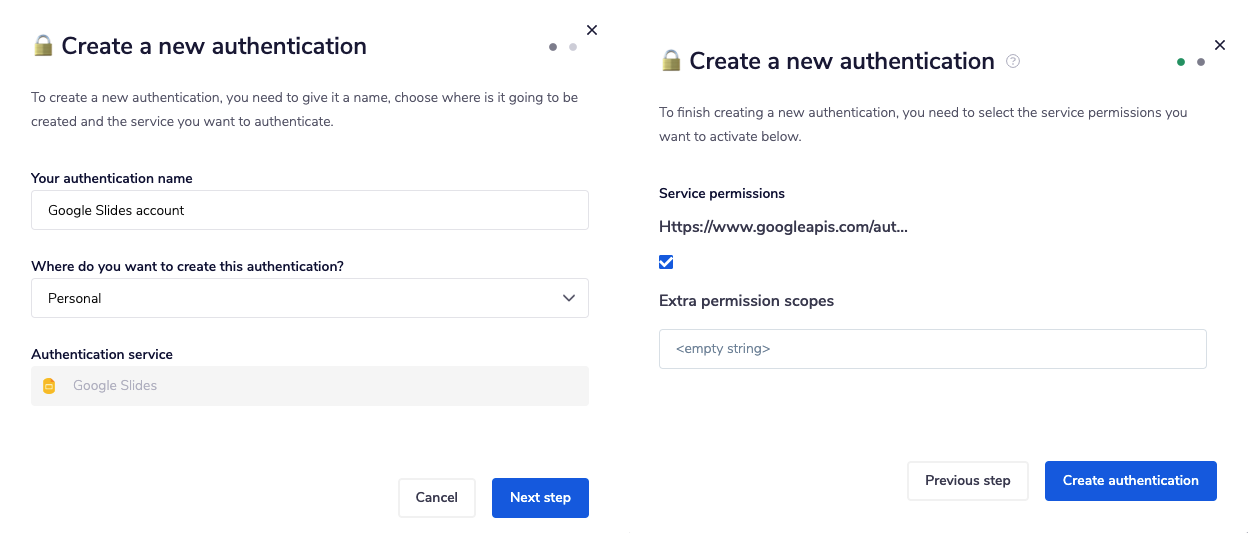1248x547 pixels.
Task: Click the second step dot in left dialog
Action: point(573,47)
